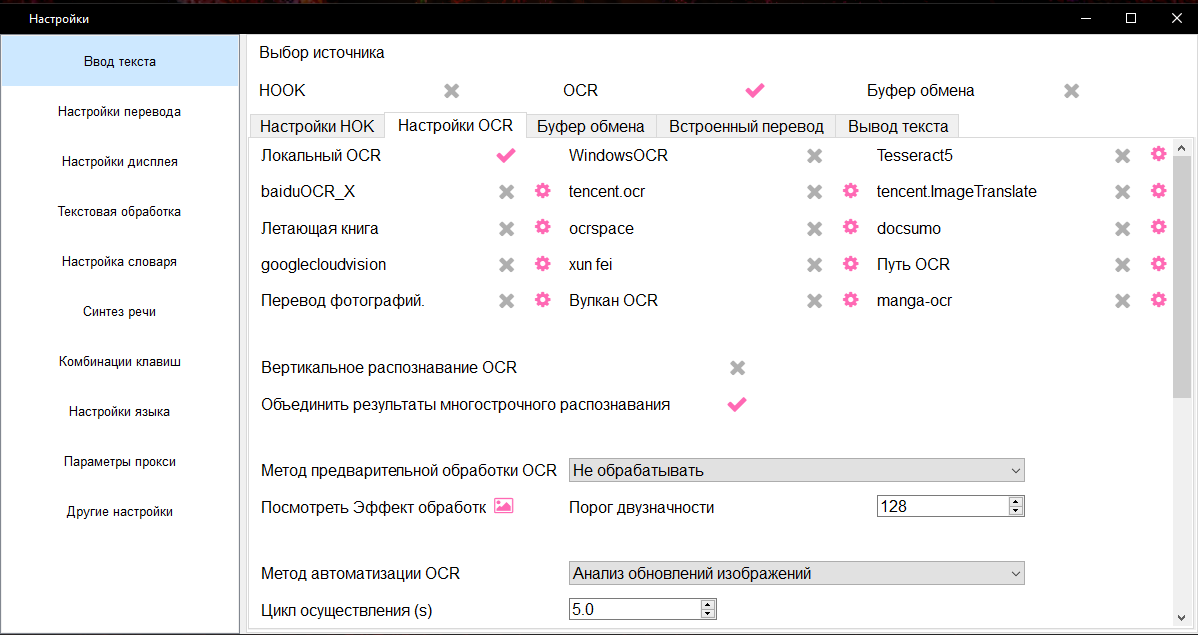Enable WindowsOCR engine toggle
1198x635 pixels.
tap(815, 156)
